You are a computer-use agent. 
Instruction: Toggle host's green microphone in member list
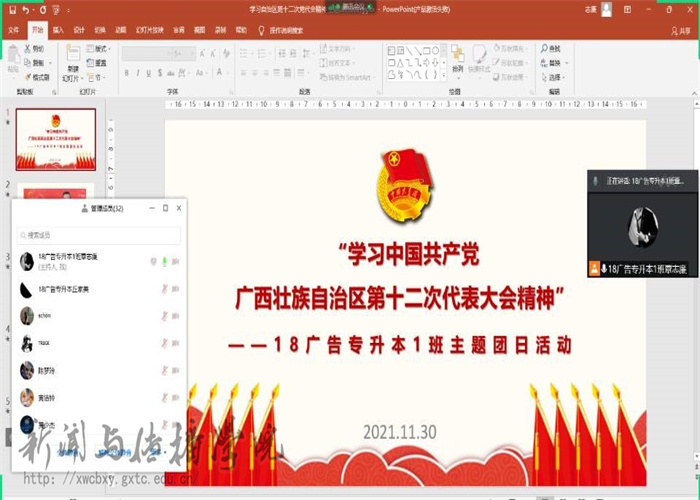tap(164, 262)
